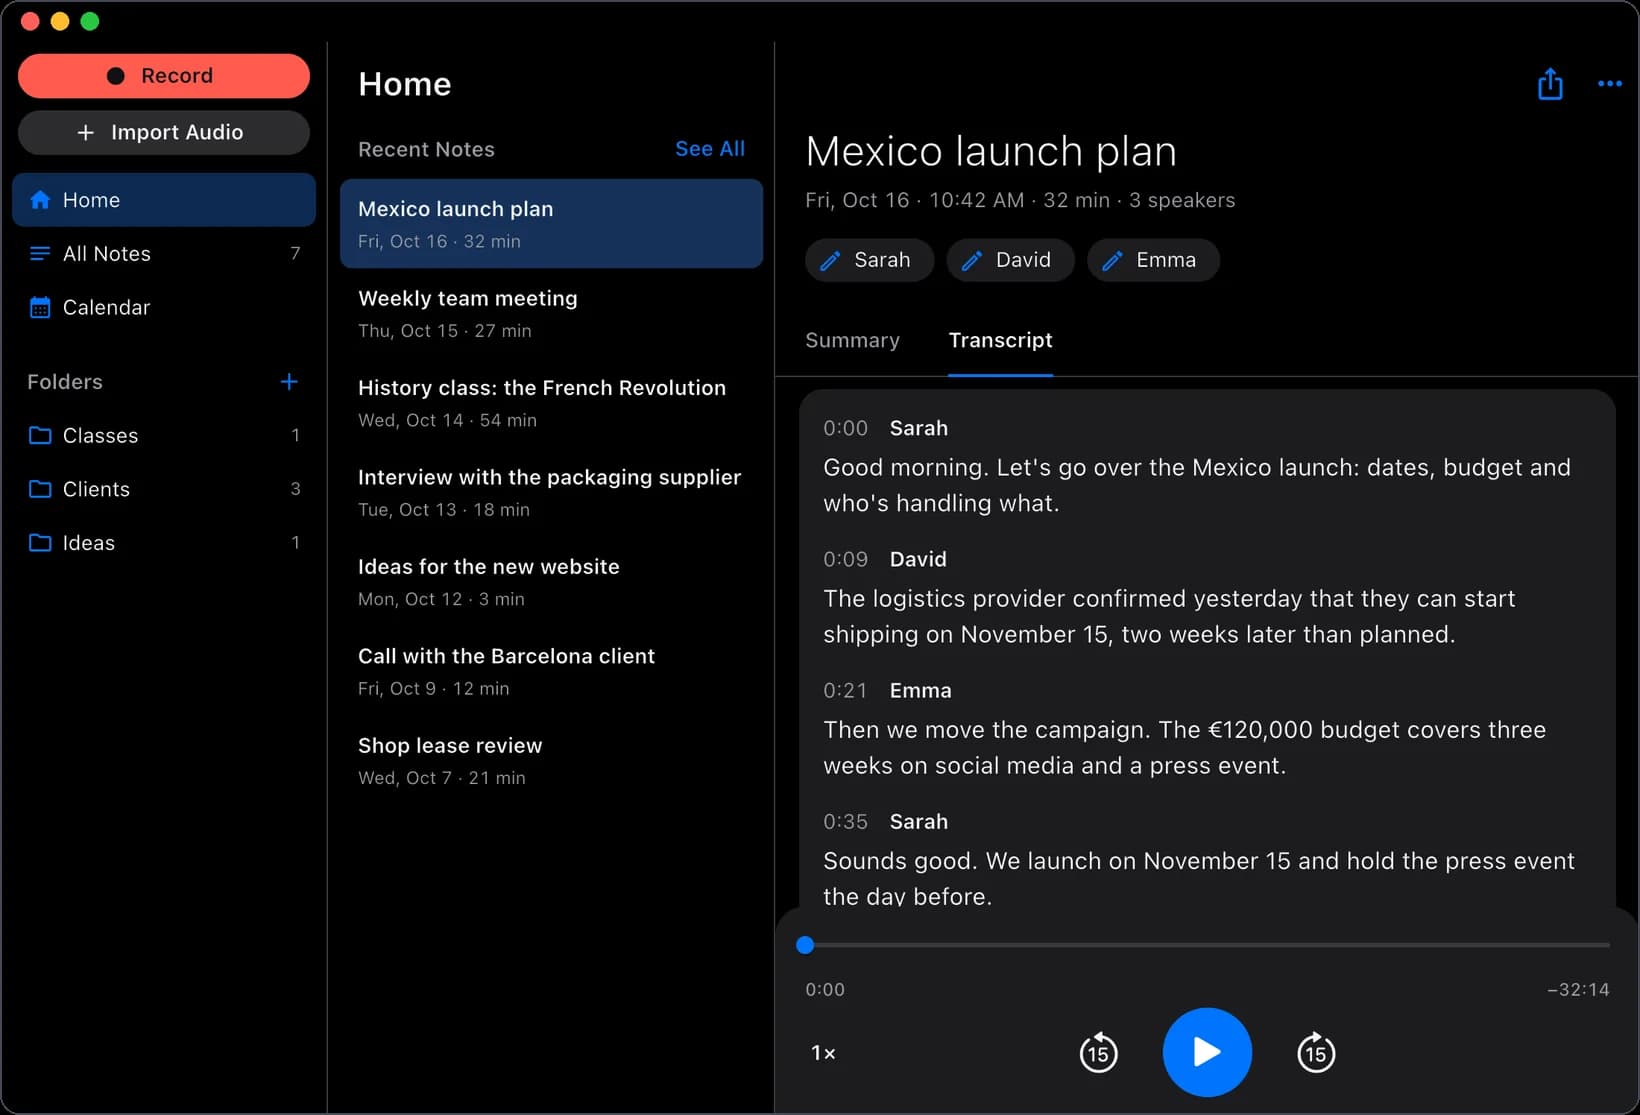Add a new folder with the plus icon

click(x=289, y=382)
